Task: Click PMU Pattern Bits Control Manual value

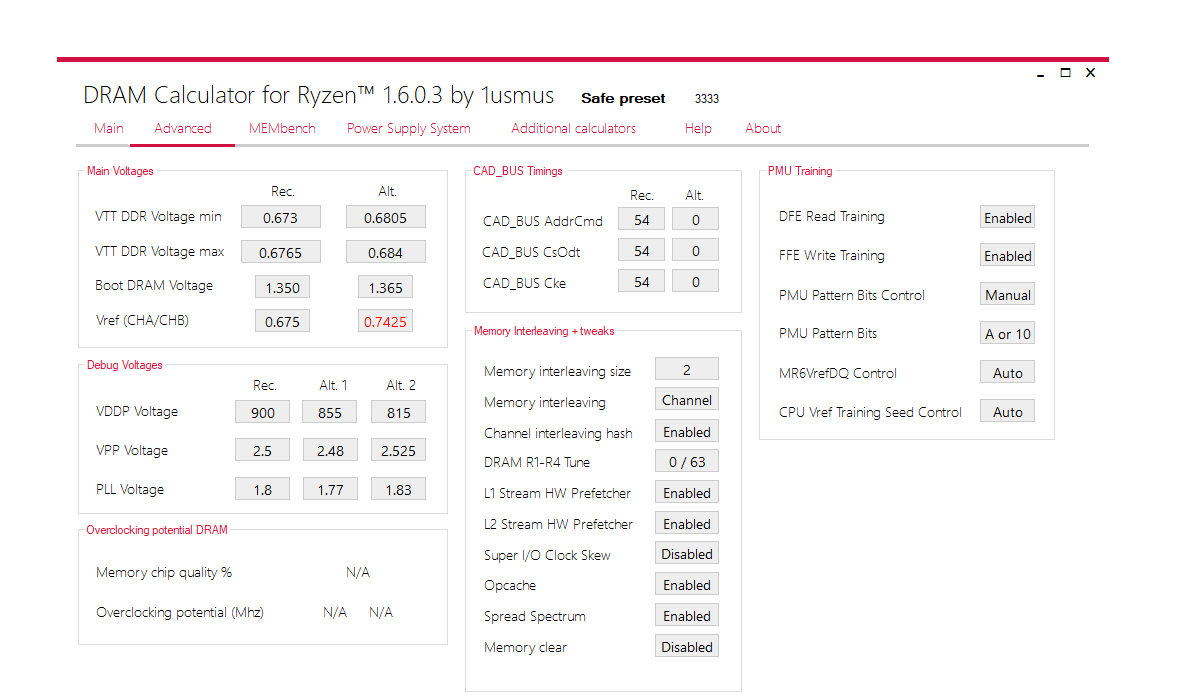Action: [1007, 294]
